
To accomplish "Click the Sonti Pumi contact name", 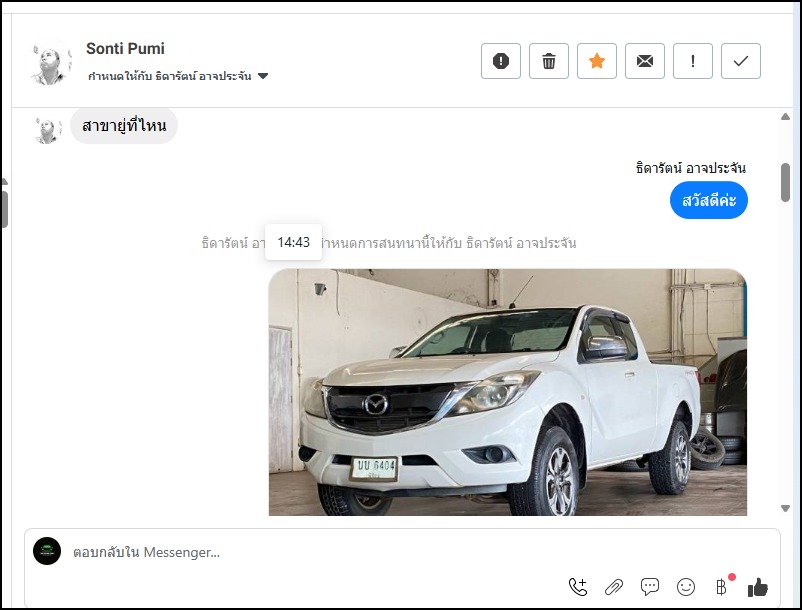I will coord(125,49).
